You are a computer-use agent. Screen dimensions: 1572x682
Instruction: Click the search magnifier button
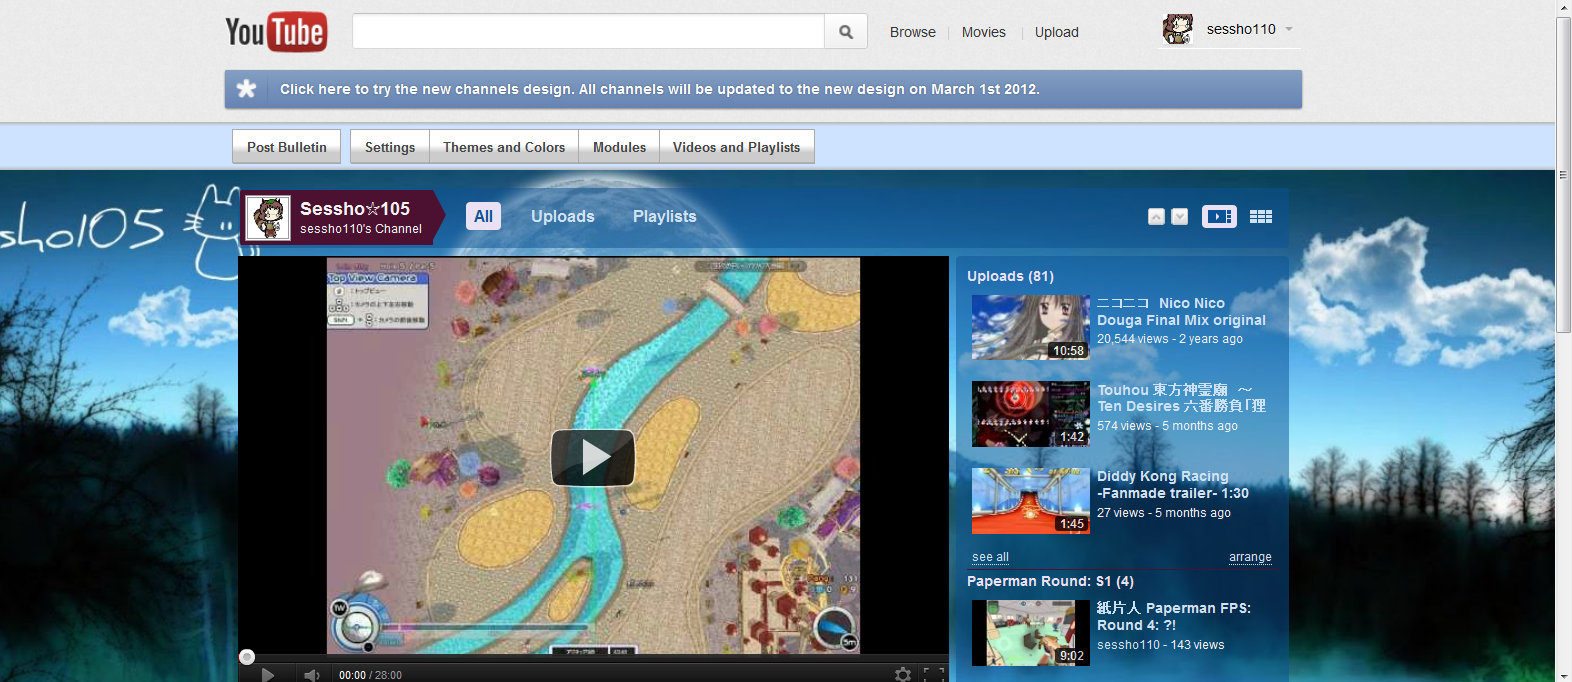pyautogui.click(x=846, y=32)
